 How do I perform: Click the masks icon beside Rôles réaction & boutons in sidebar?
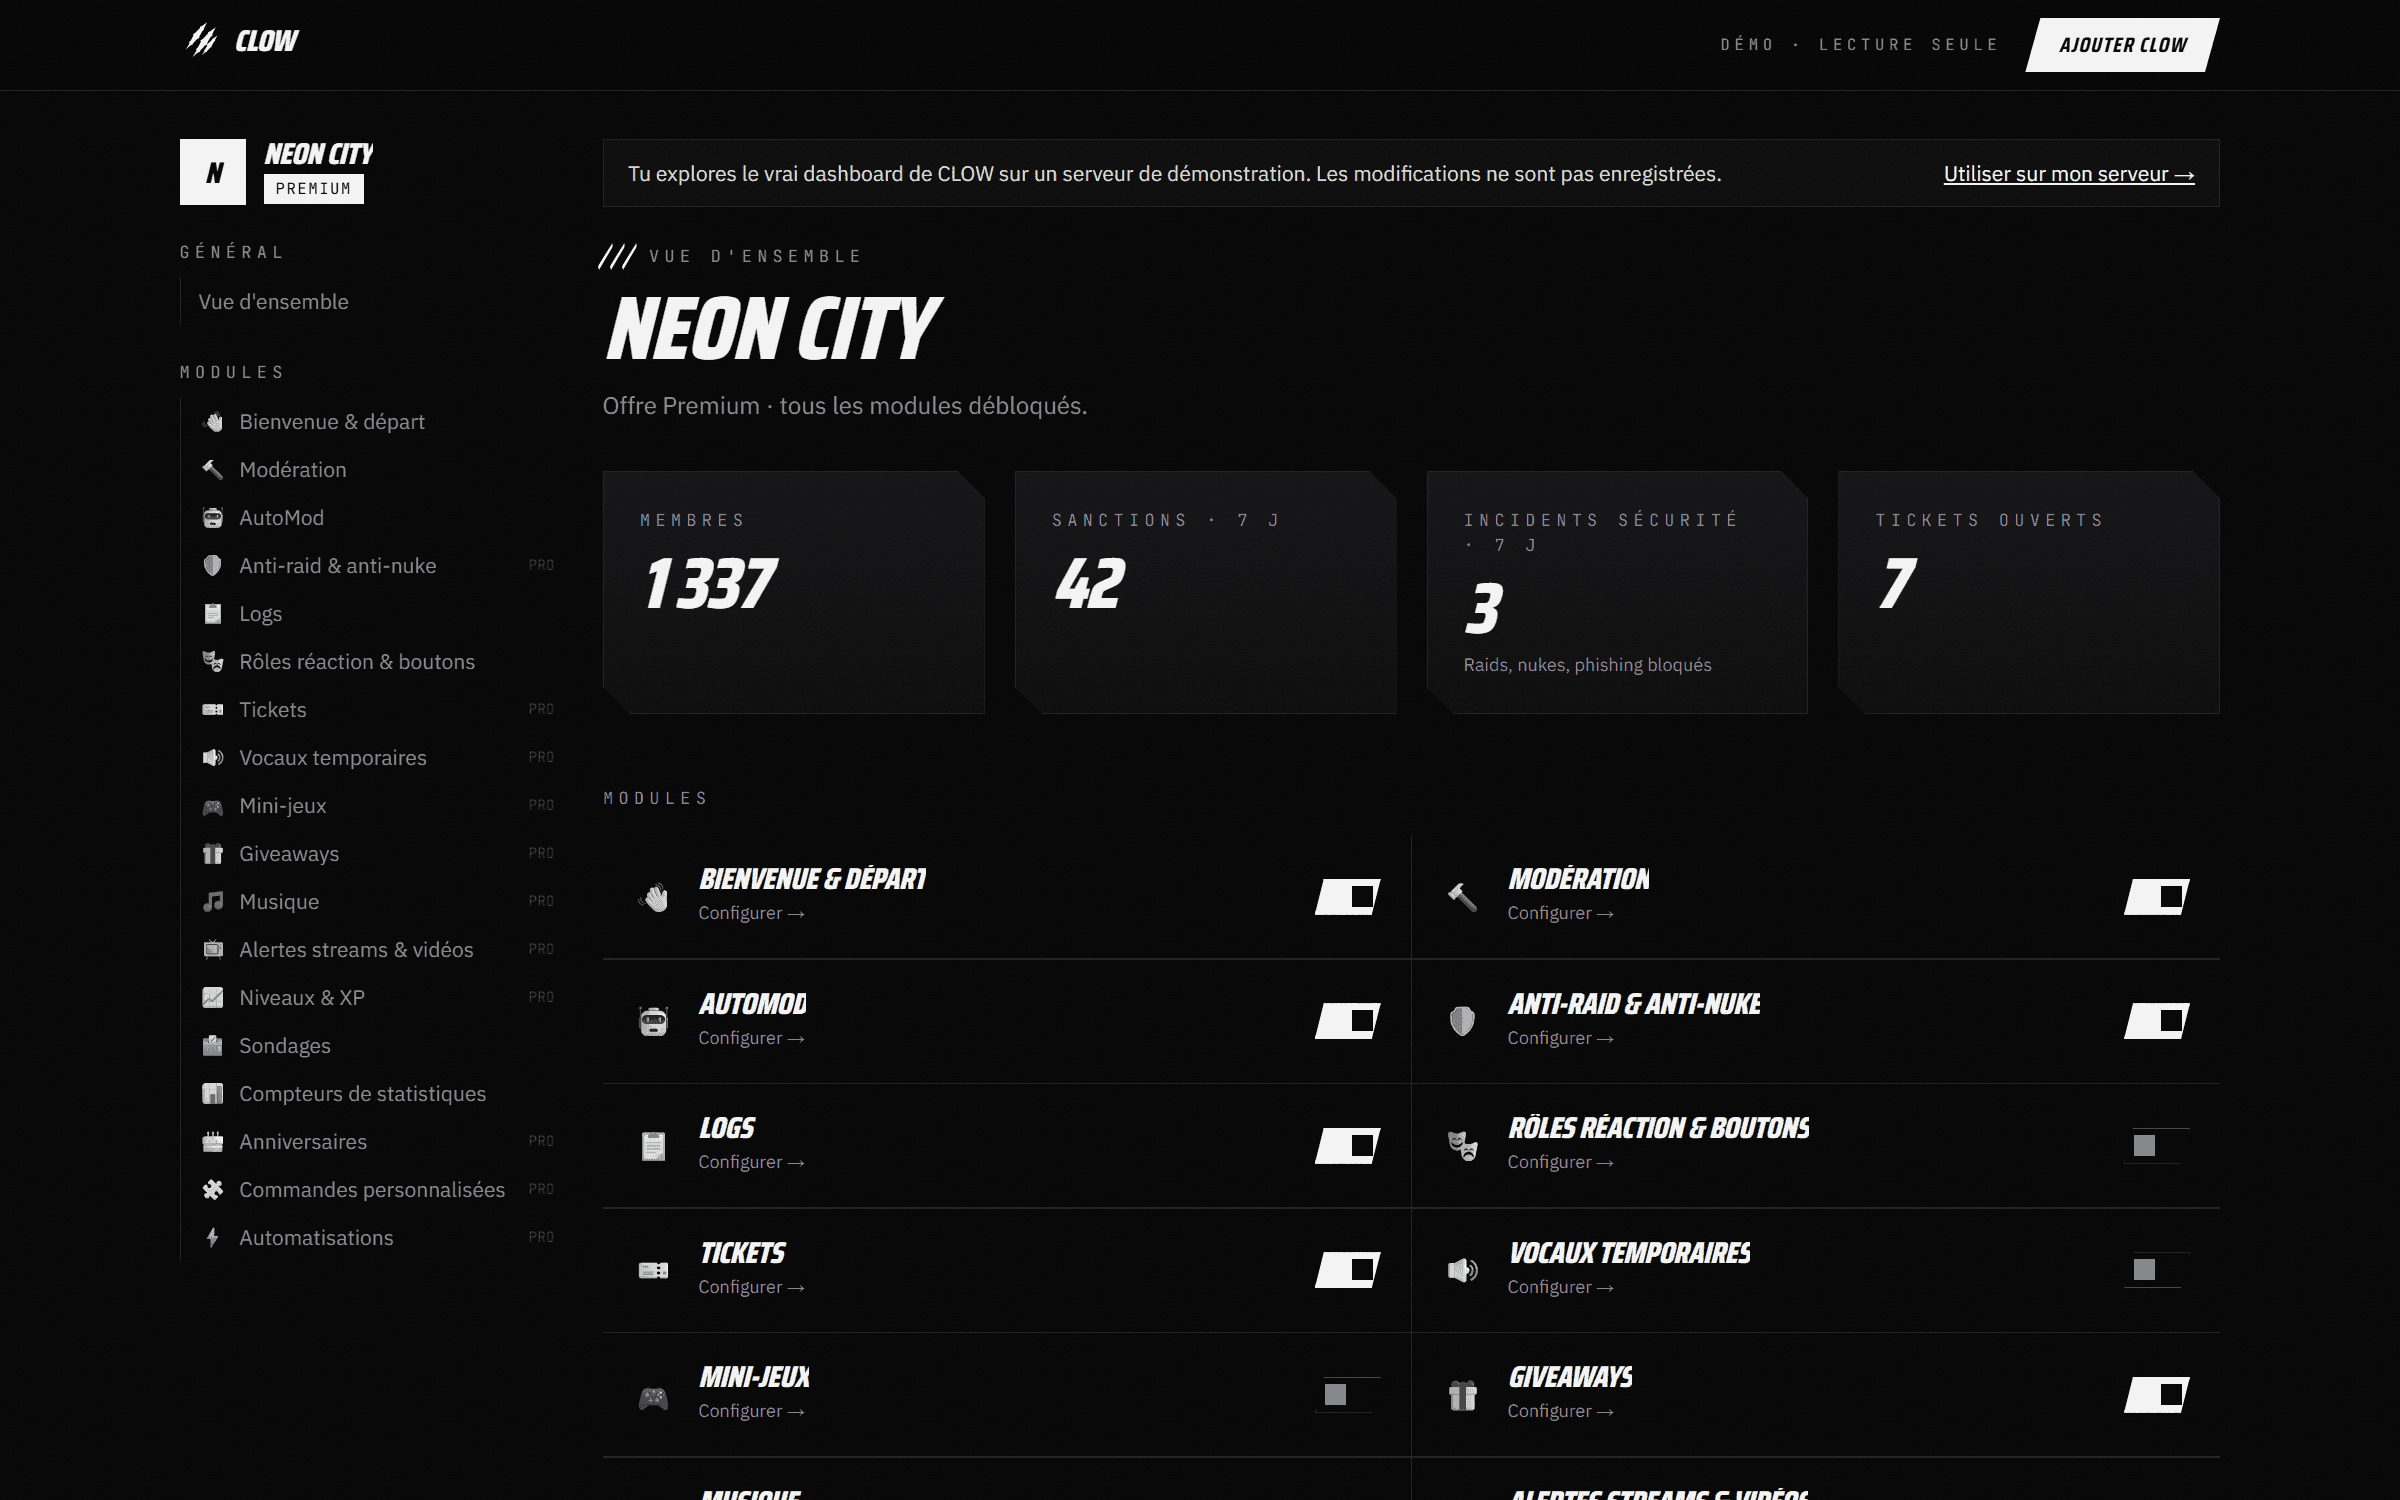tap(213, 662)
